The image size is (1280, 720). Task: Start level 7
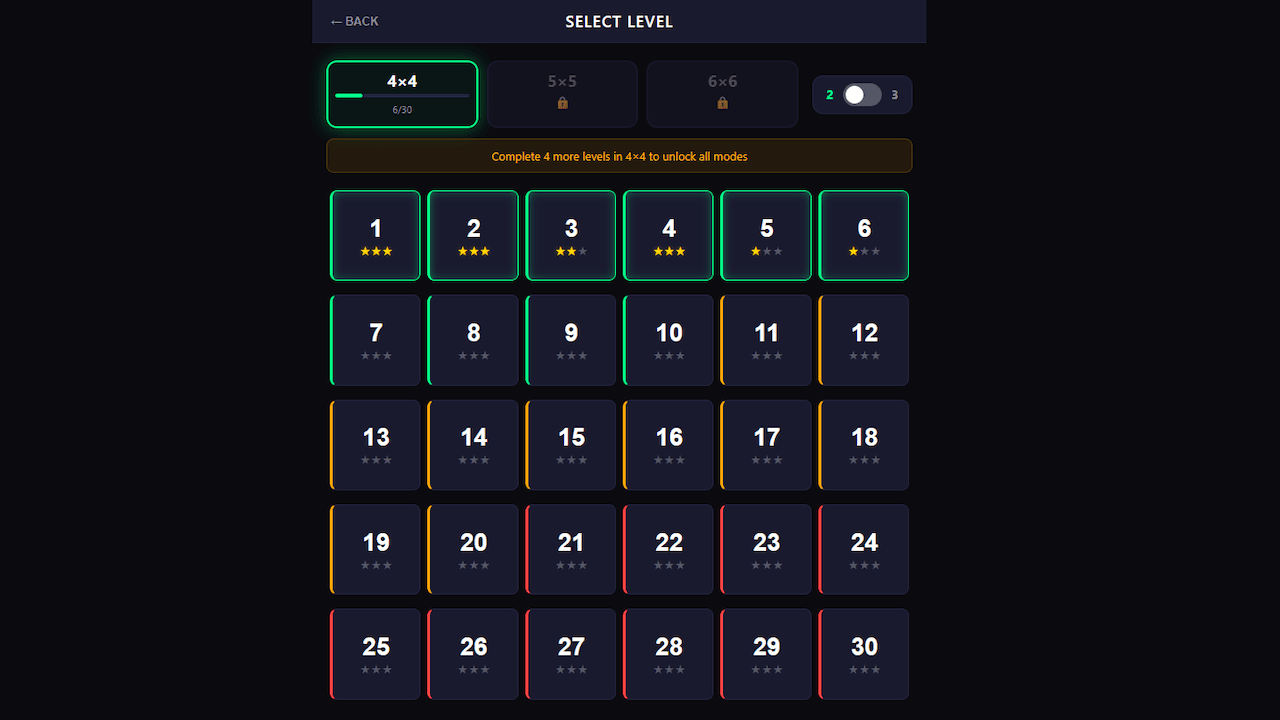tap(376, 340)
